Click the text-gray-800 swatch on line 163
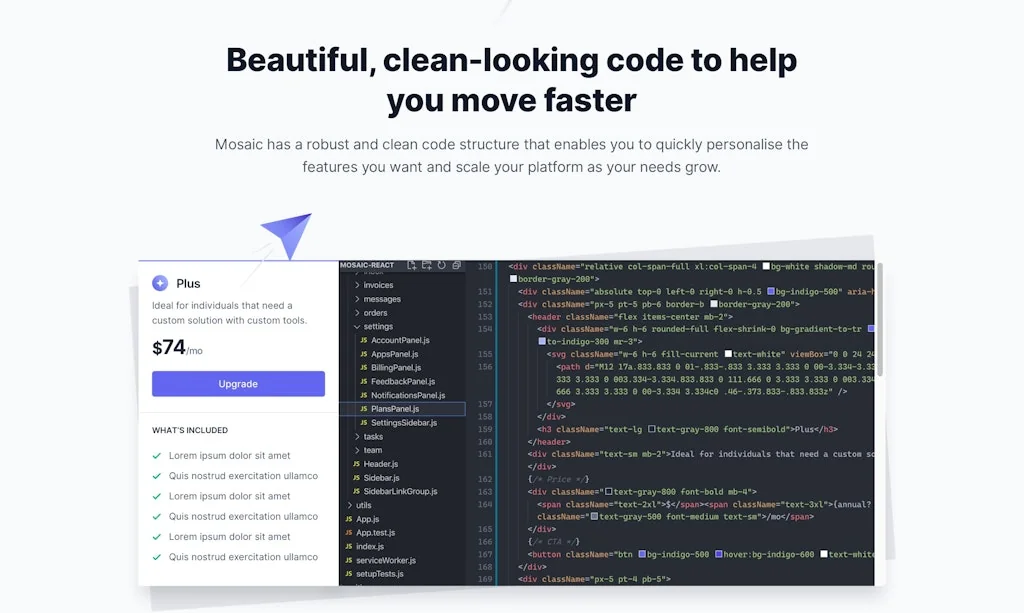Image resolution: width=1024 pixels, height=613 pixels. pos(608,492)
